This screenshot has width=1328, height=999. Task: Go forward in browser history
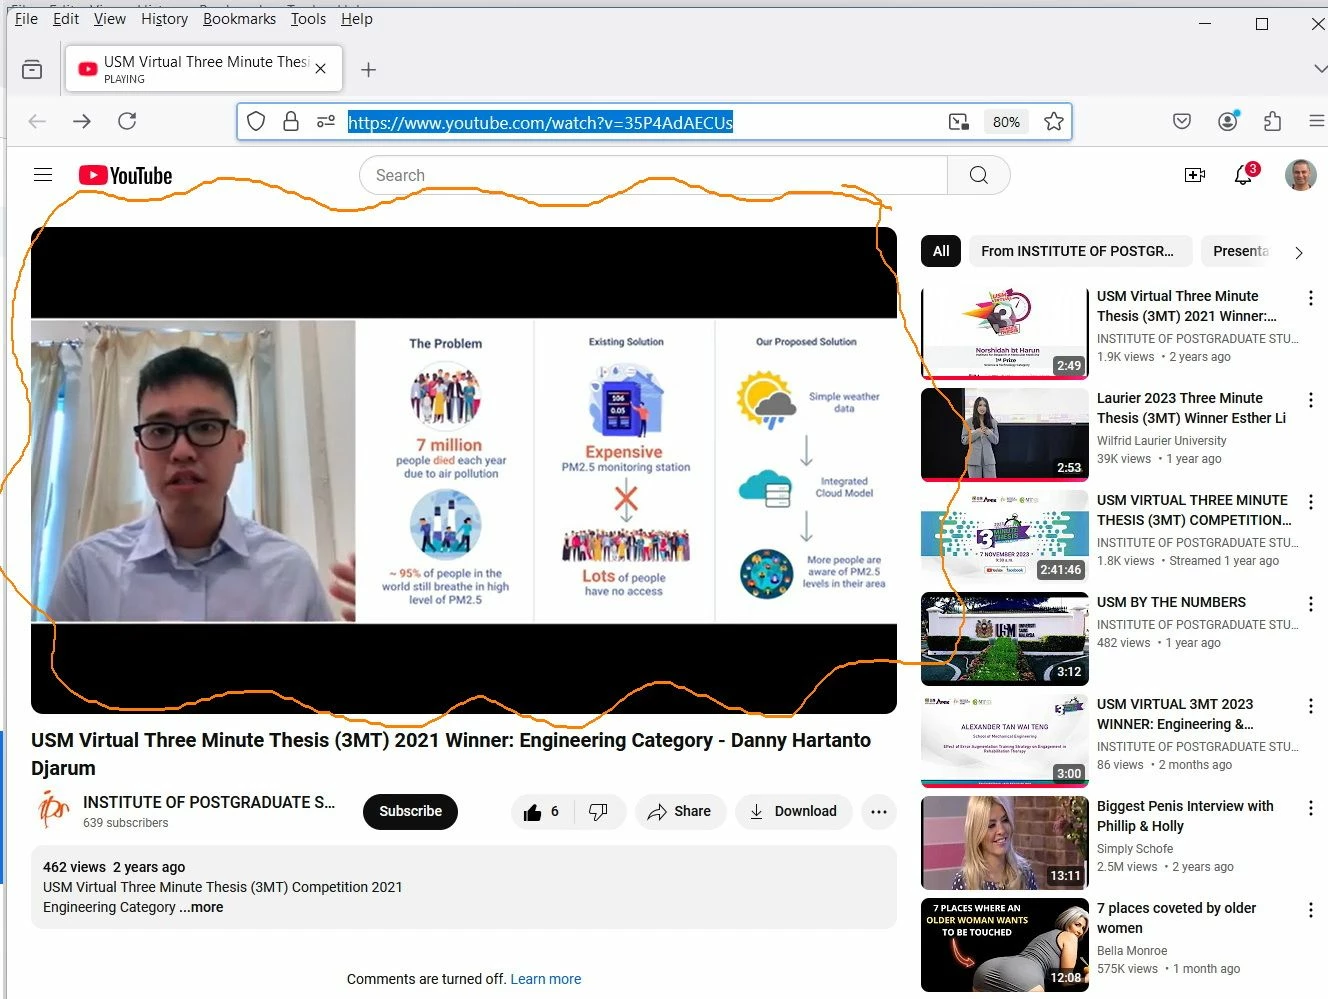pos(82,121)
